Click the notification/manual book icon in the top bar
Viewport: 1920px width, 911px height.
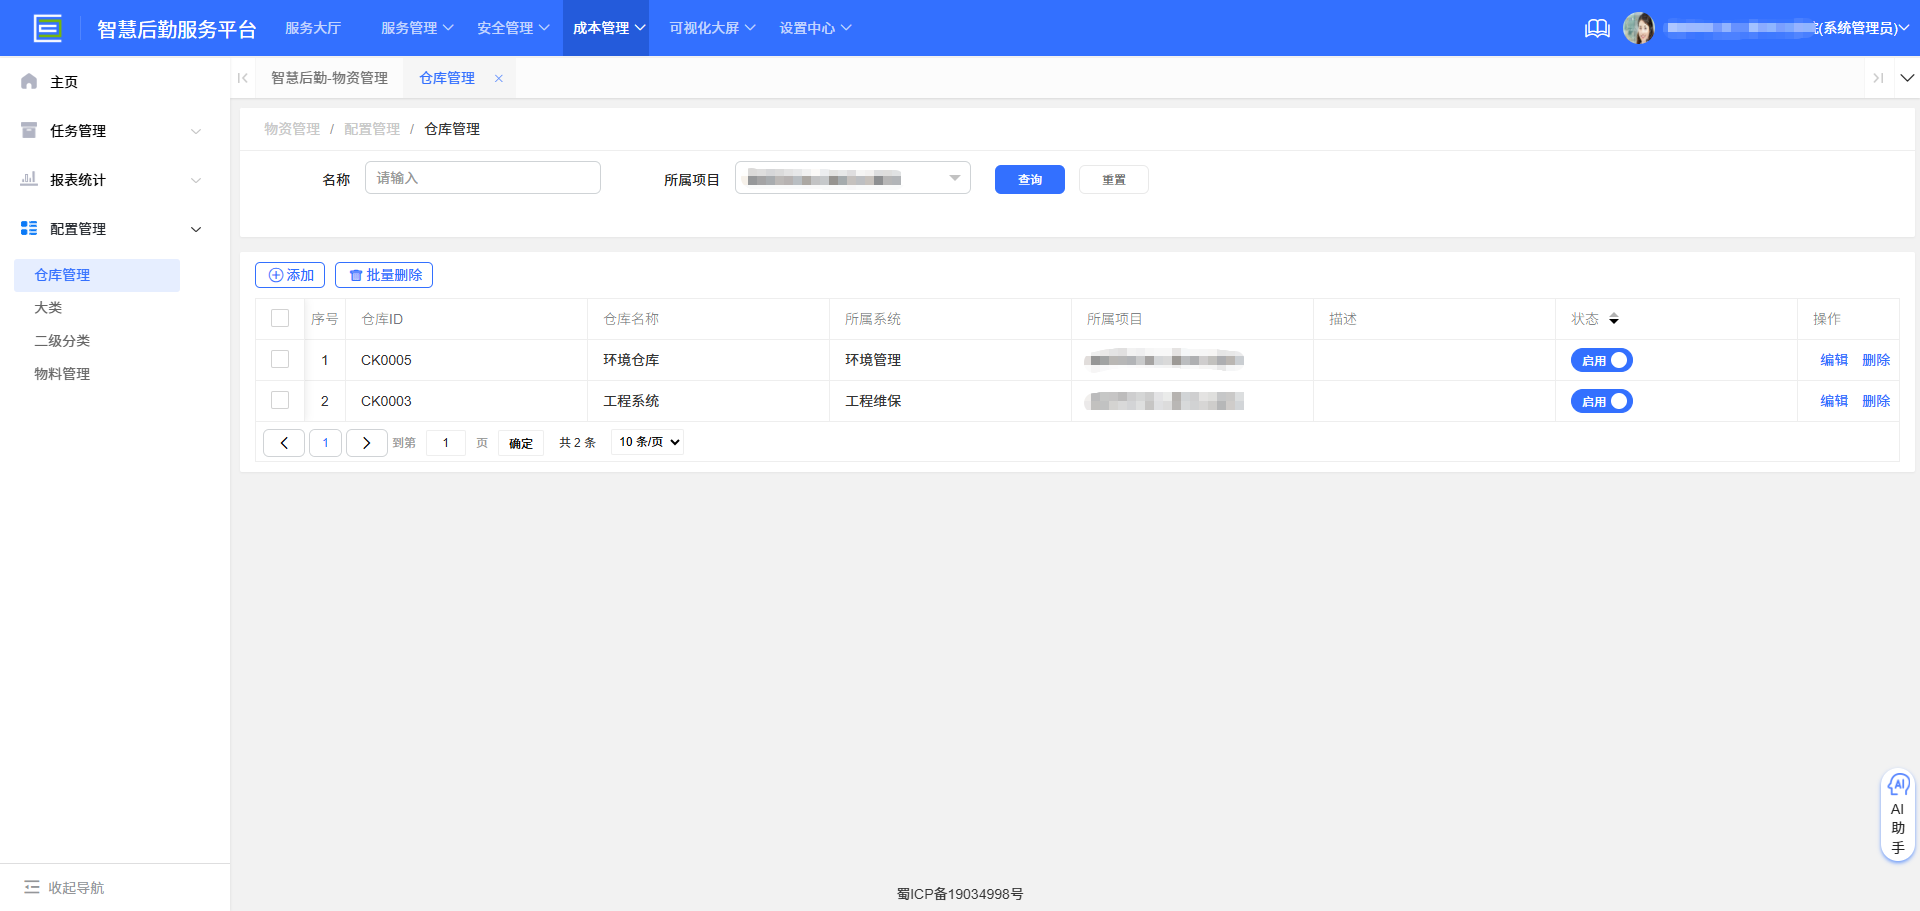tap(1596, 28)
